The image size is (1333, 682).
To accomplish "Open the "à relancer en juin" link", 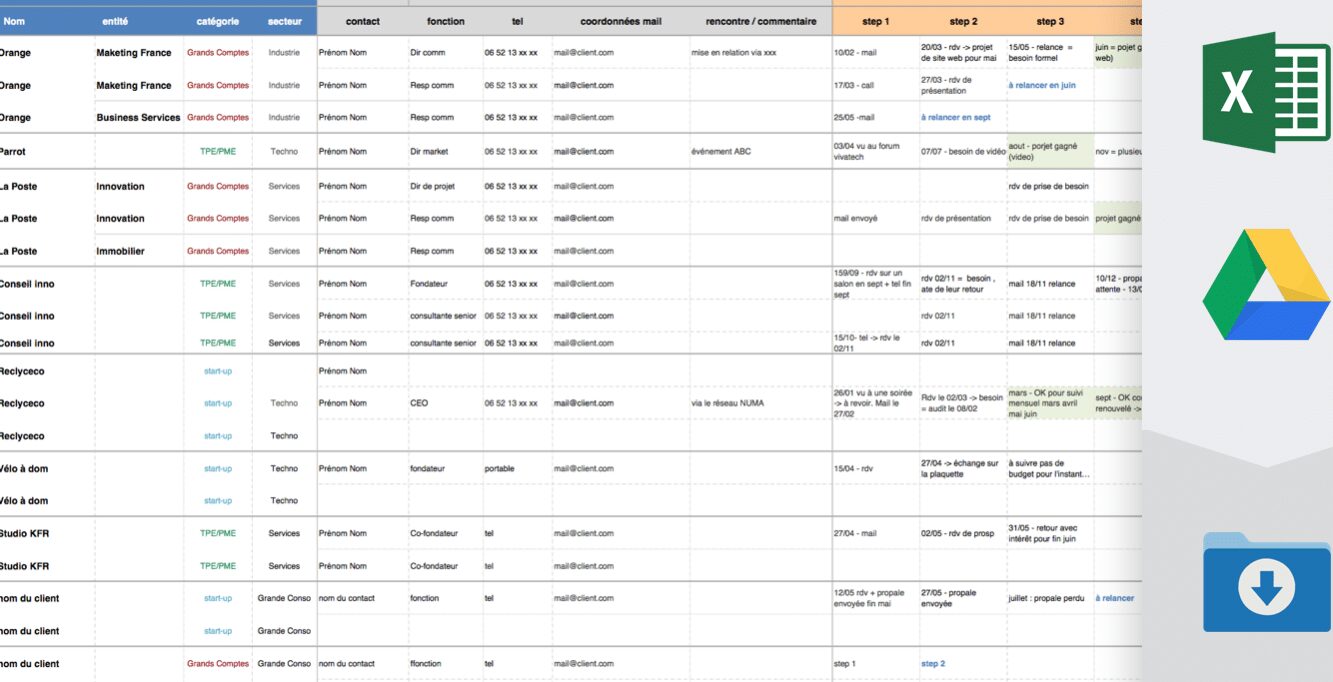I will 1042,86.
